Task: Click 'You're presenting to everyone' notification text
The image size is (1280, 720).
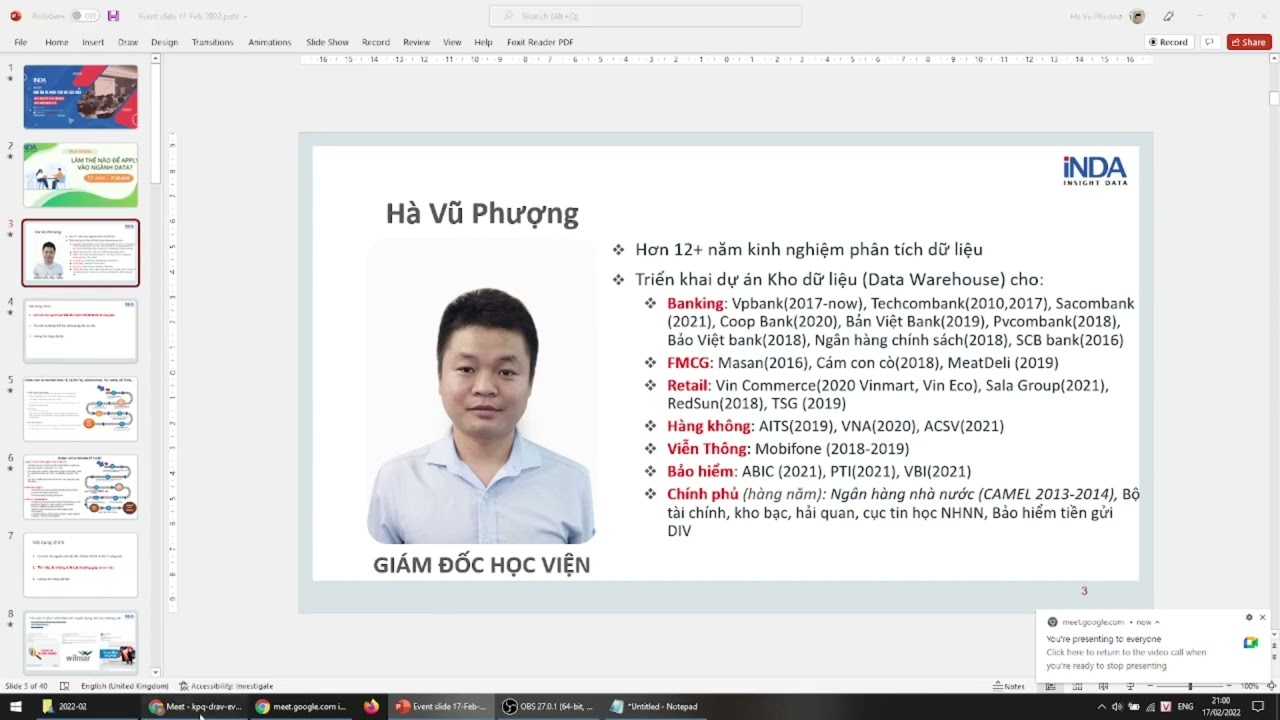Action: point(1104,639)
